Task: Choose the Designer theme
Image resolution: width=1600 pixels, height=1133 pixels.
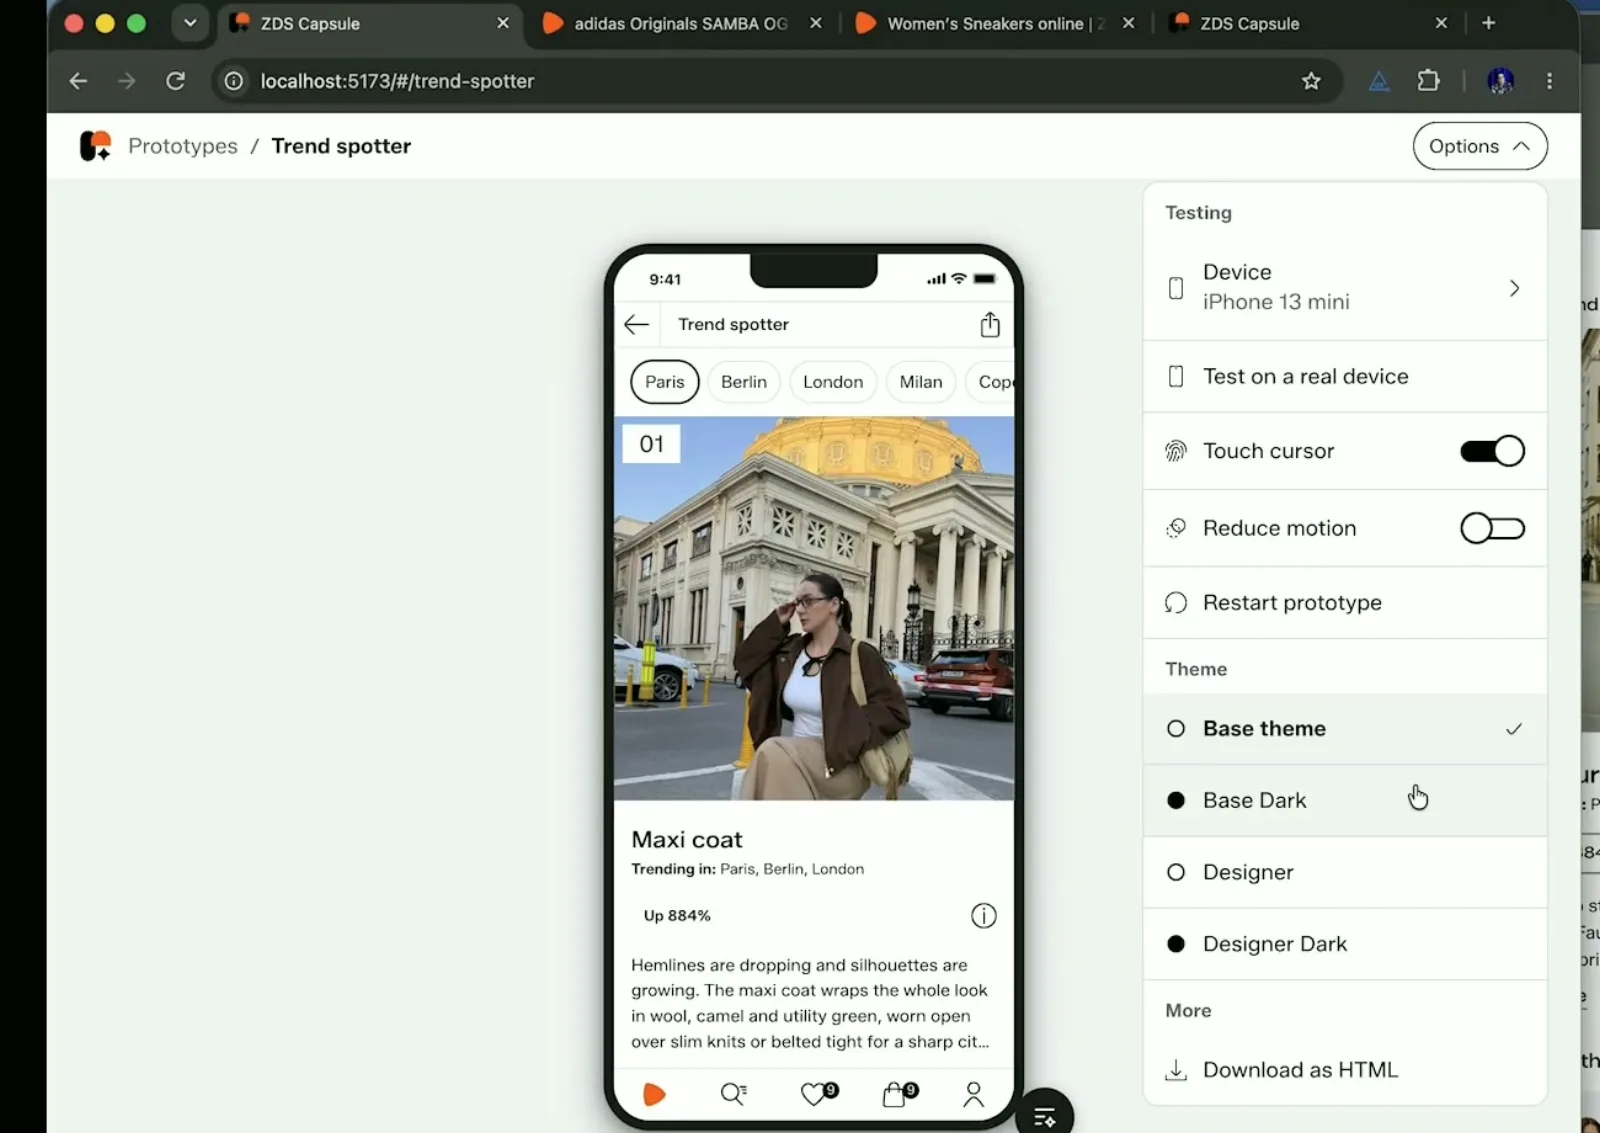Action: pyautogui.click(x=1345, y=872)
